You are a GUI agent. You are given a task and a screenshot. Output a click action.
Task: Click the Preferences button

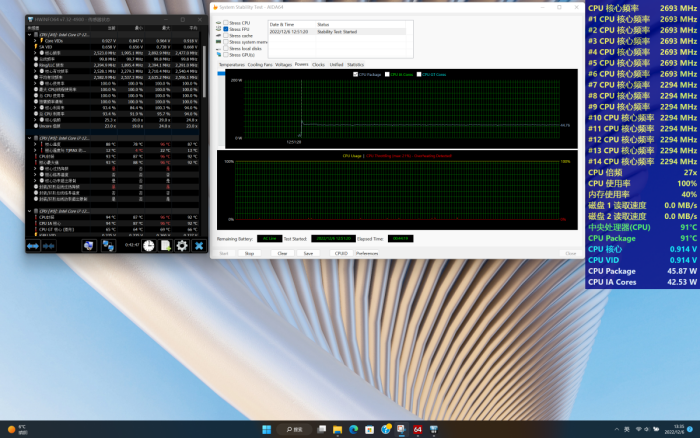367,253
